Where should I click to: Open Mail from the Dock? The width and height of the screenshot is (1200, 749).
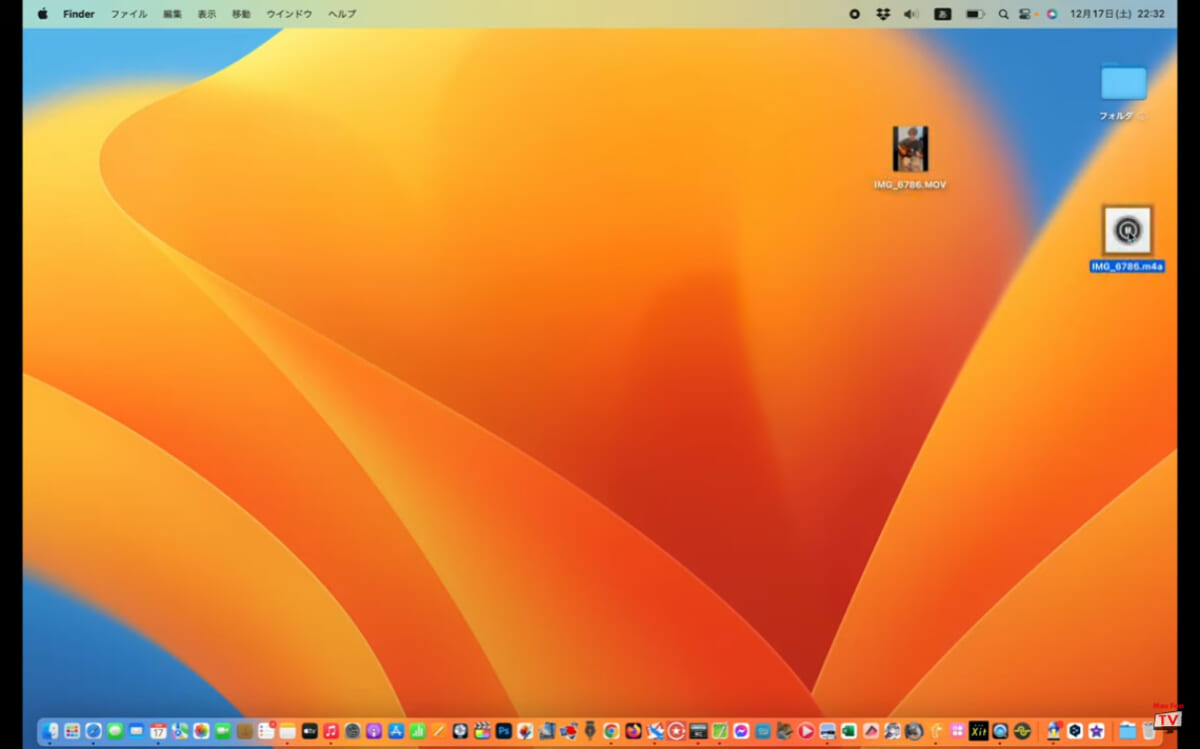(x=136, y=731)
